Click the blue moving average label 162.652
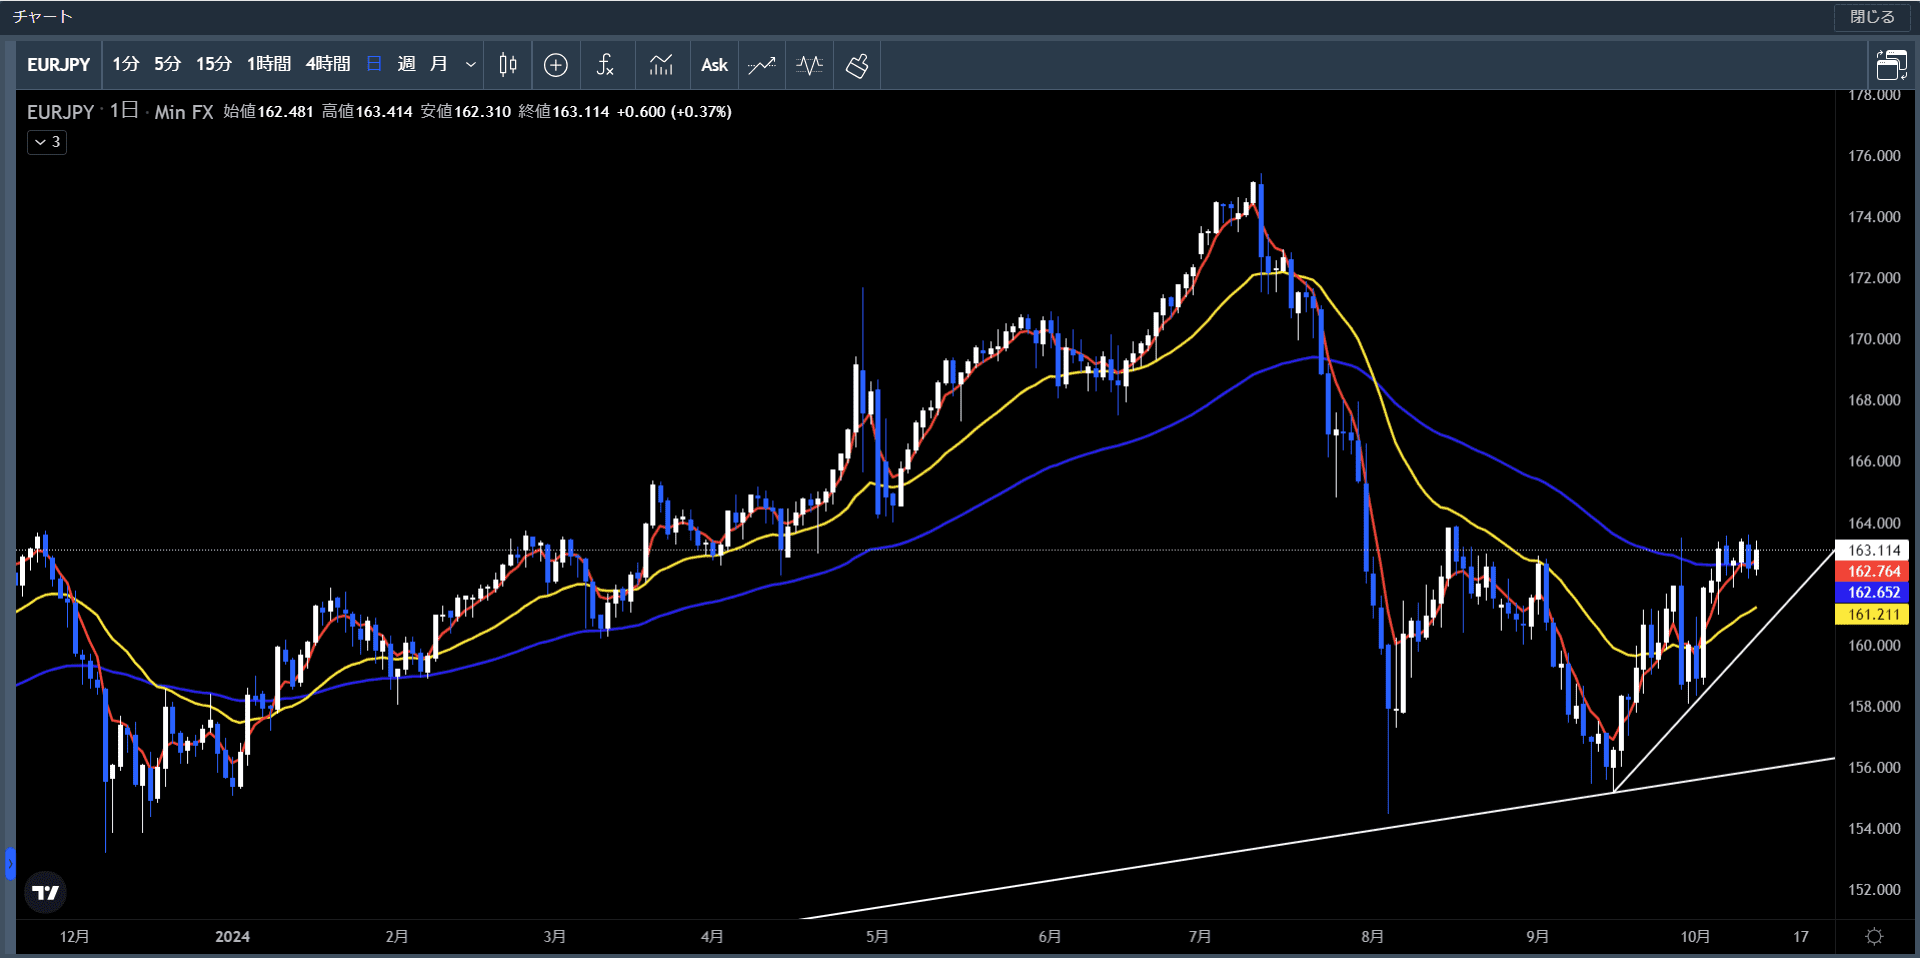 tap(1873, 592)
